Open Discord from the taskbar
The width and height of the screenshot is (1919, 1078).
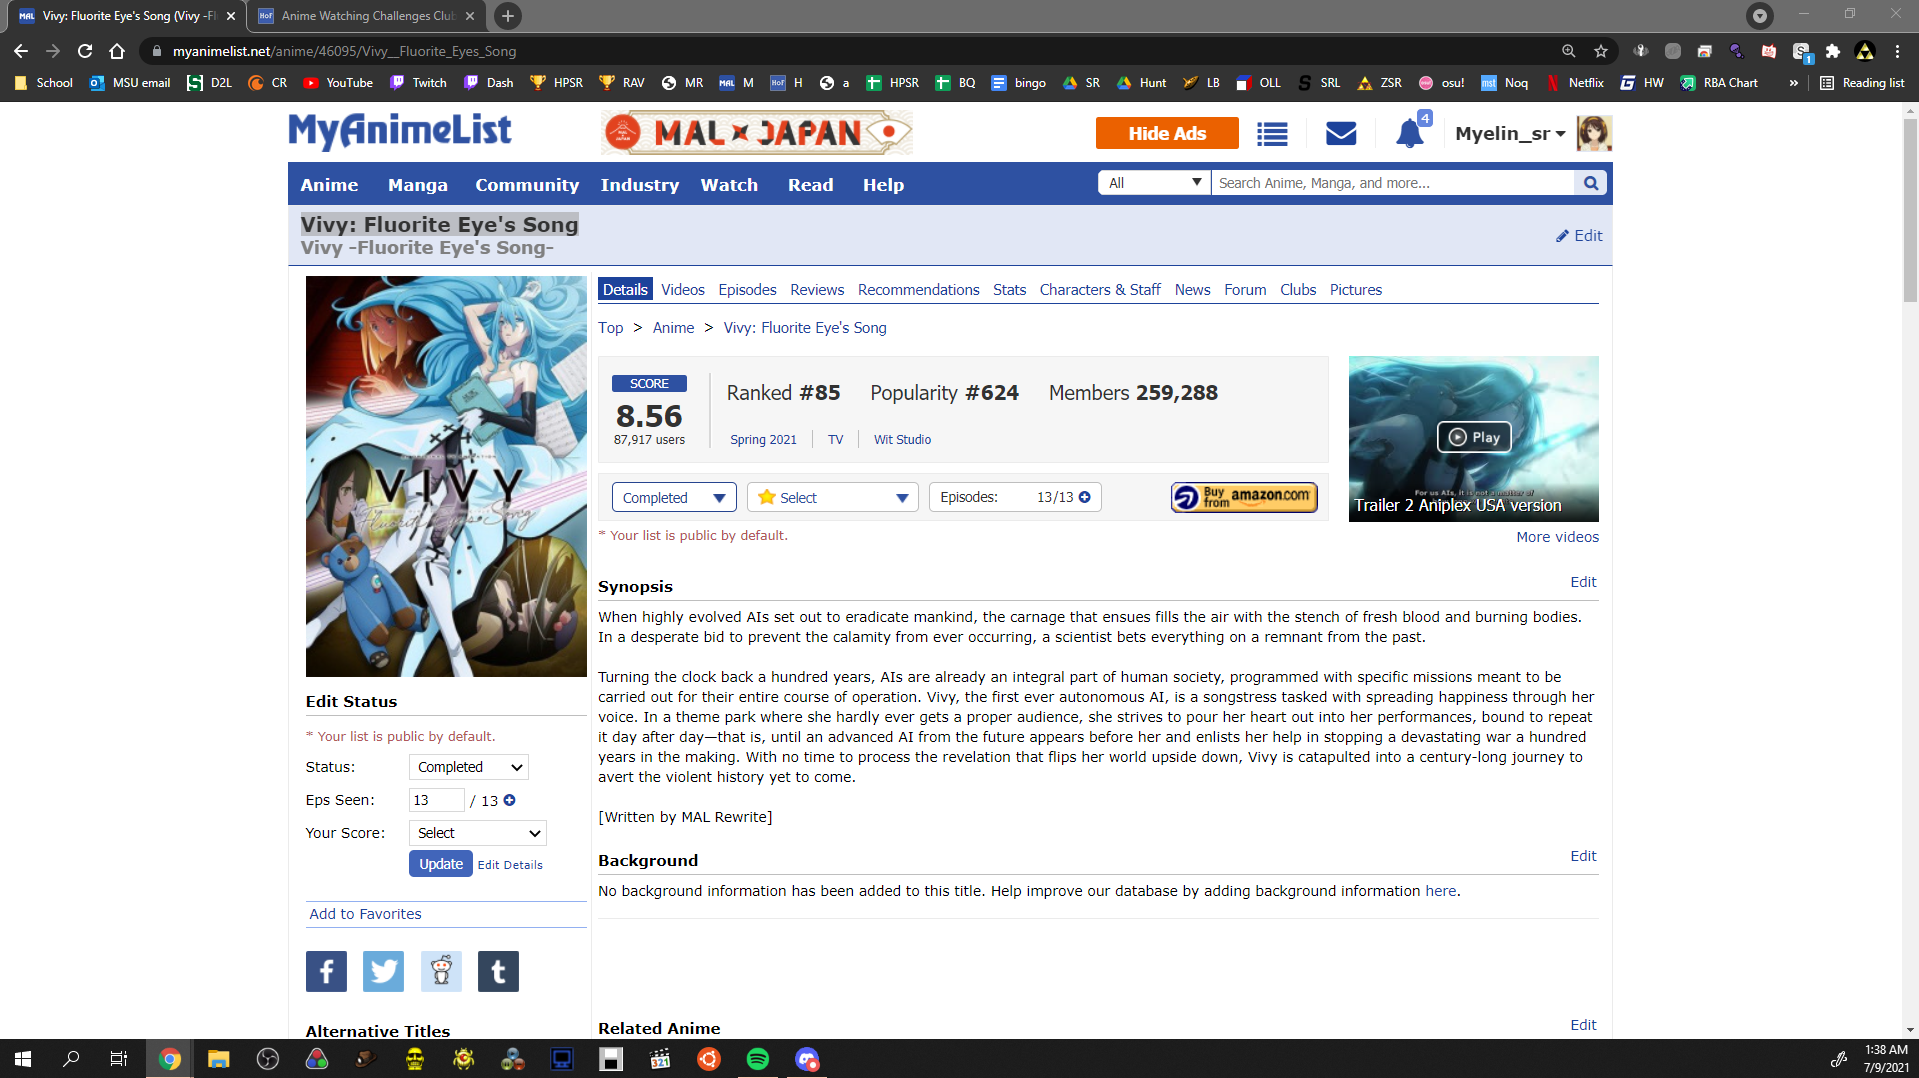point(807,1059)
